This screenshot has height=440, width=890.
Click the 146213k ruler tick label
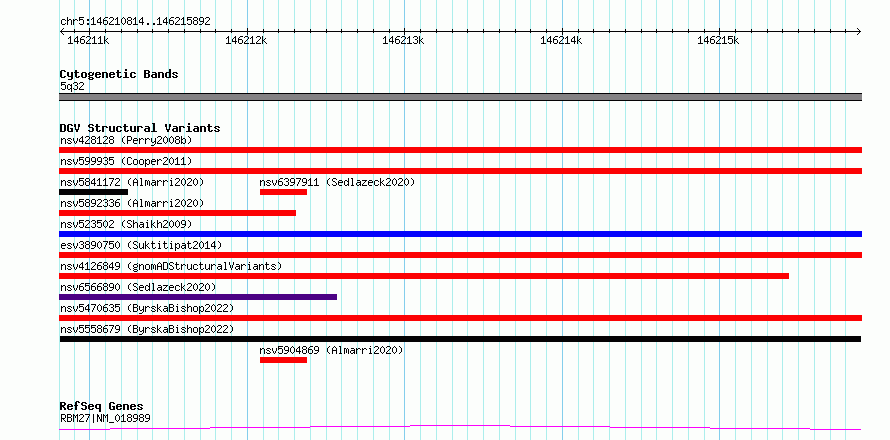tap(403, 40)
